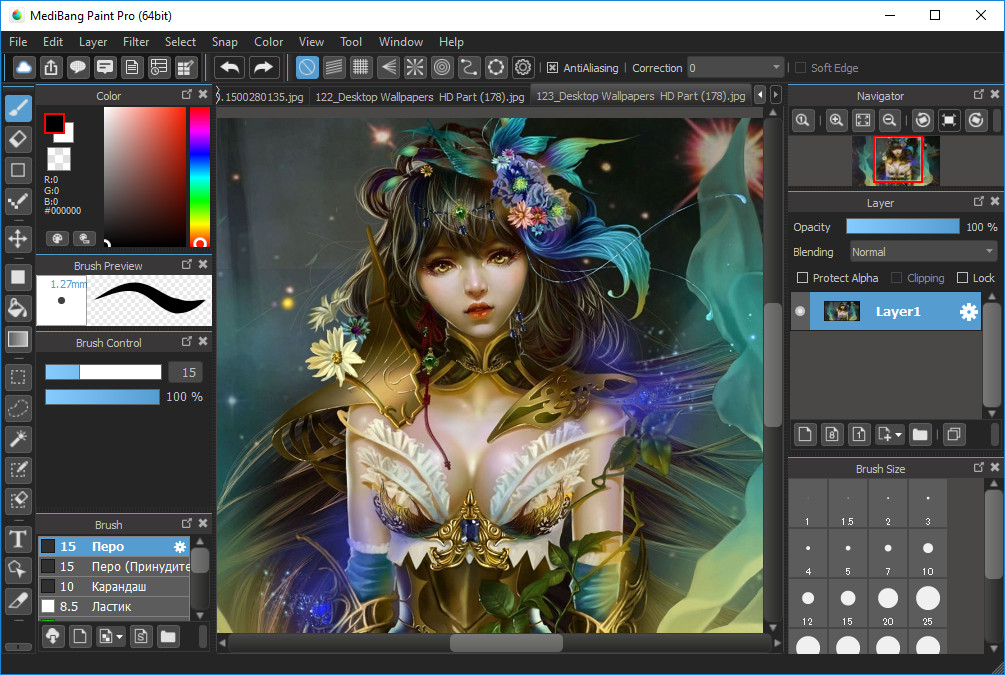
Task: Open the Filter menu
Action: [136, 42]
